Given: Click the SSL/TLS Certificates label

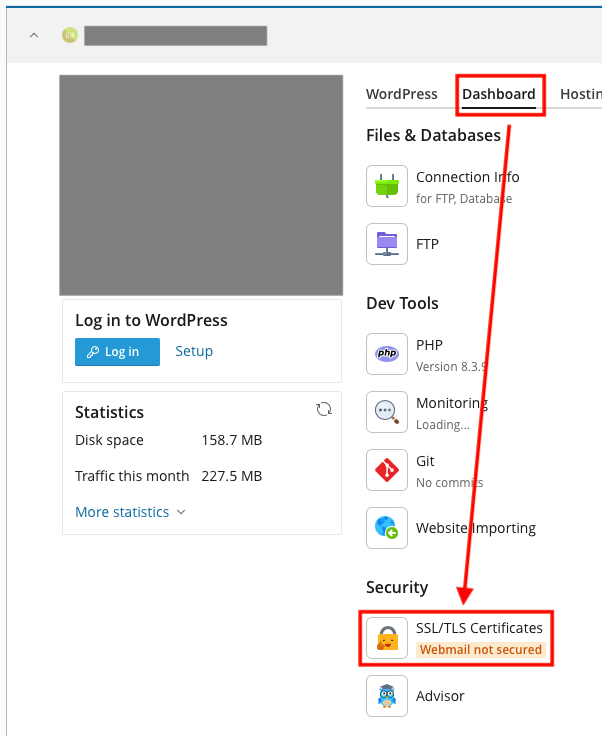Looking at the screenshot, I should pyautogui.click(x=479, y=628).
